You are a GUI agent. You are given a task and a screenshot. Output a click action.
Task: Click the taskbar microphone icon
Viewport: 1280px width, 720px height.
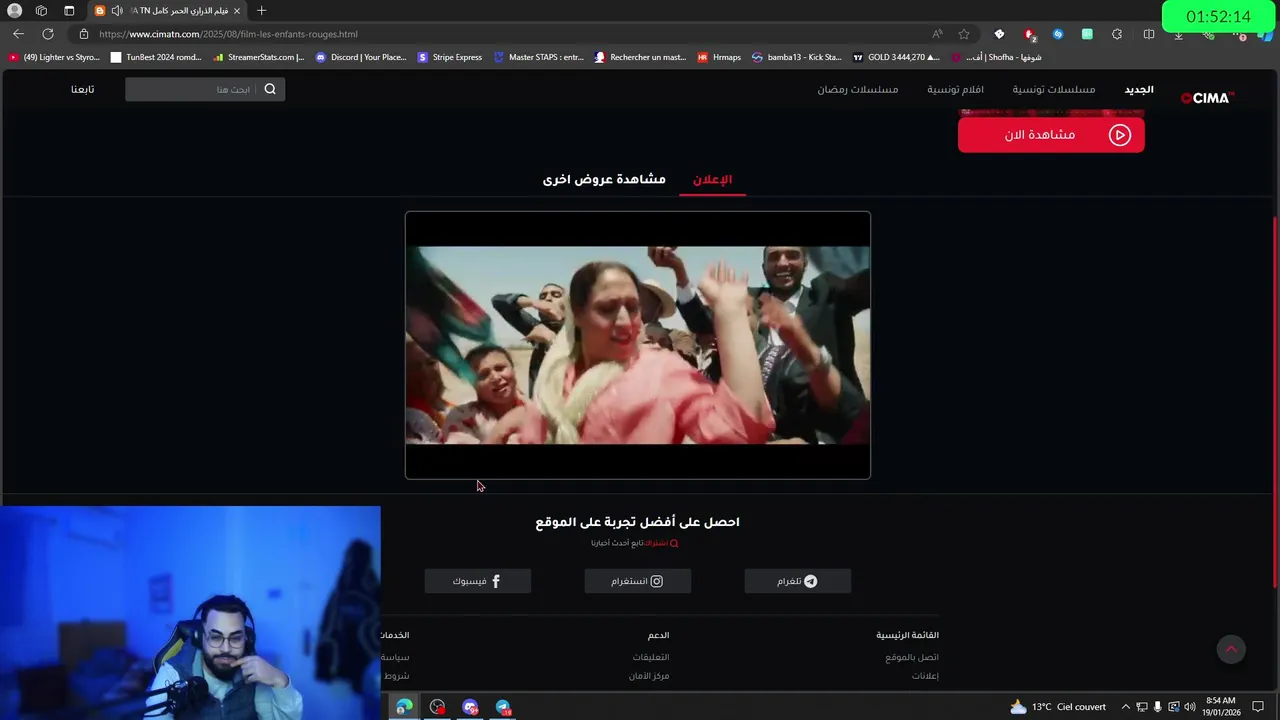click(1157, 707)
